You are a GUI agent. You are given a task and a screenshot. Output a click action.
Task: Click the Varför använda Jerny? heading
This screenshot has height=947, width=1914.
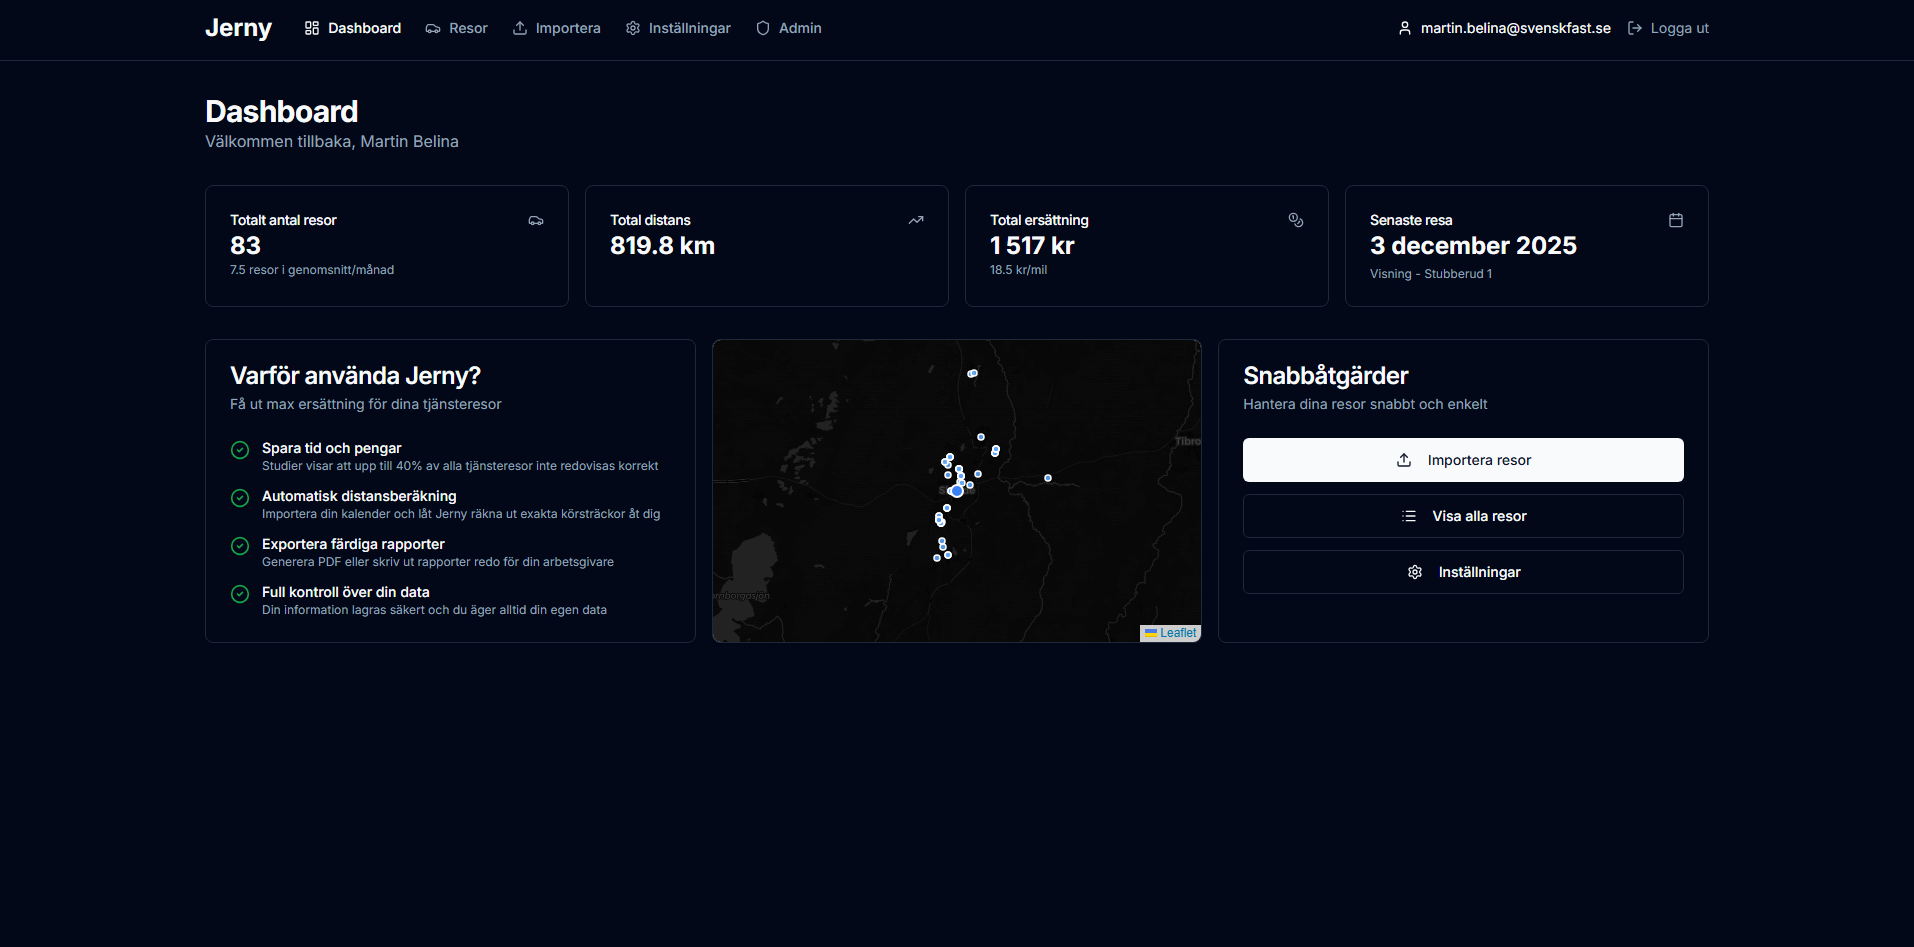pos(355,376)
